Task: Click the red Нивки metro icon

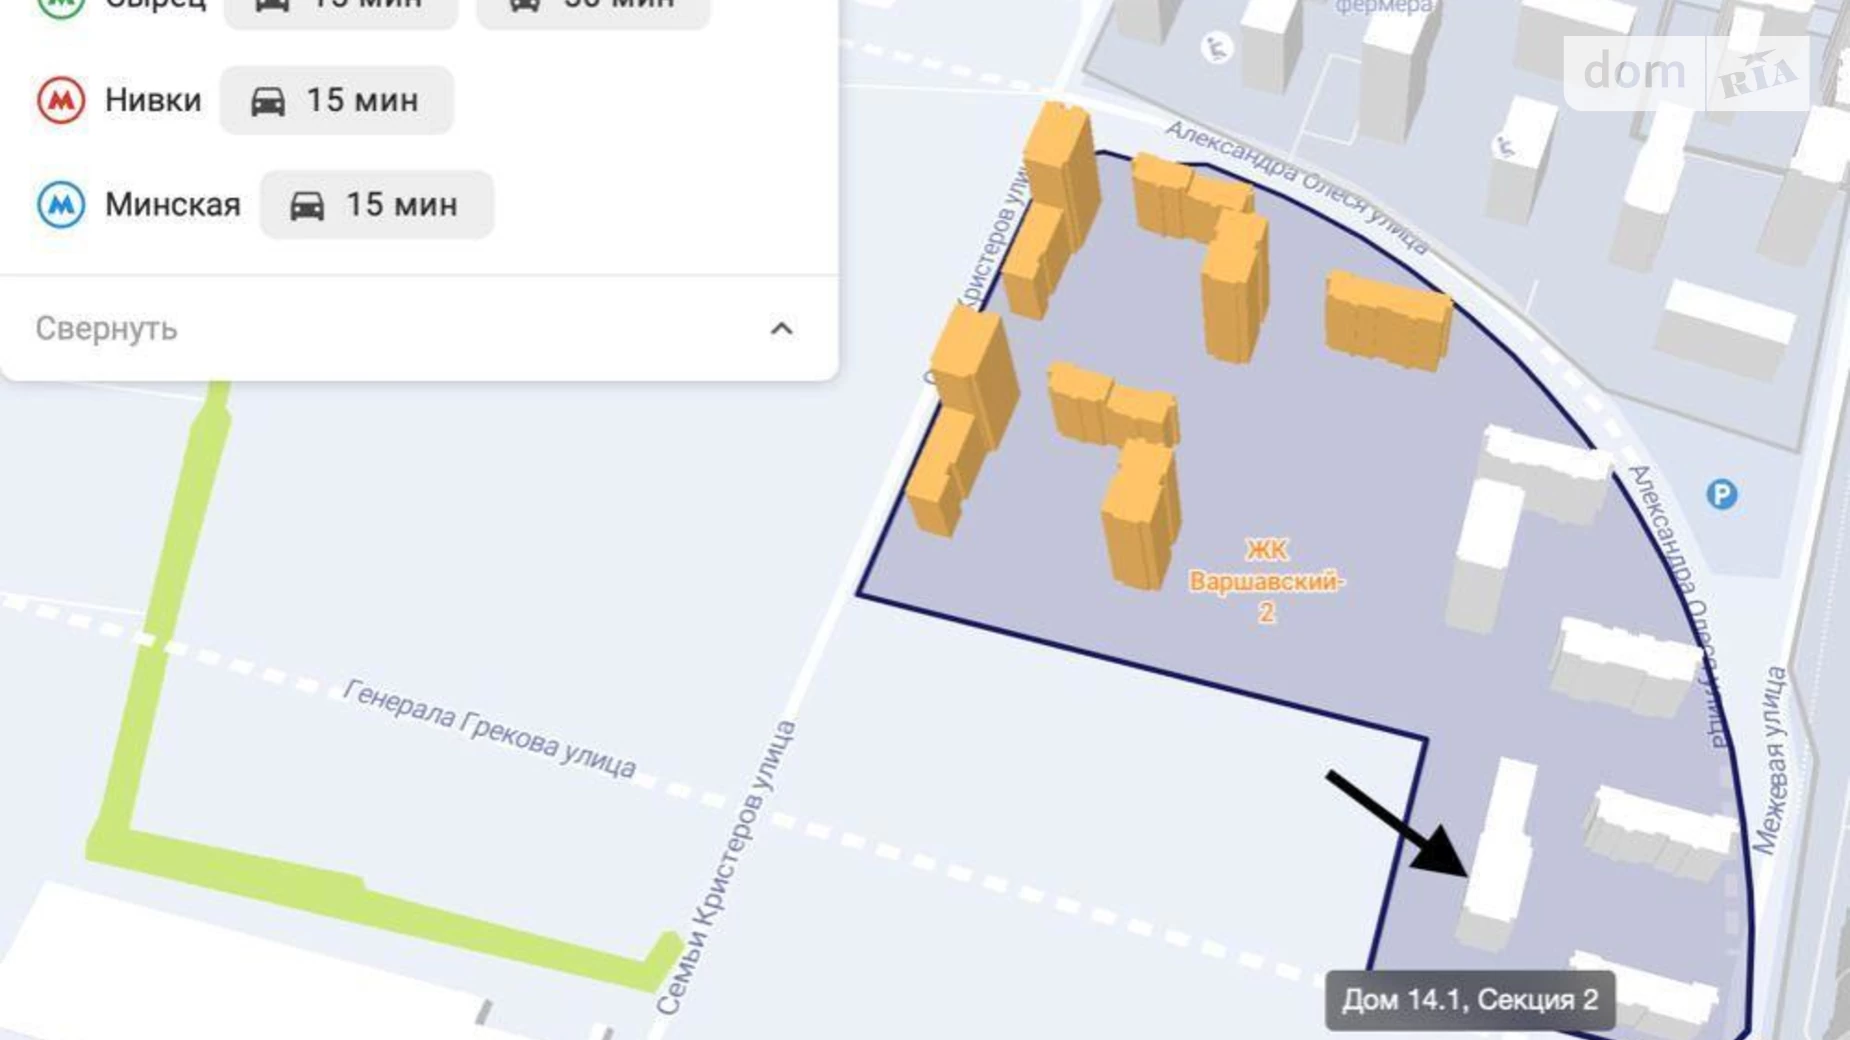Action: [x=61, y=100]
